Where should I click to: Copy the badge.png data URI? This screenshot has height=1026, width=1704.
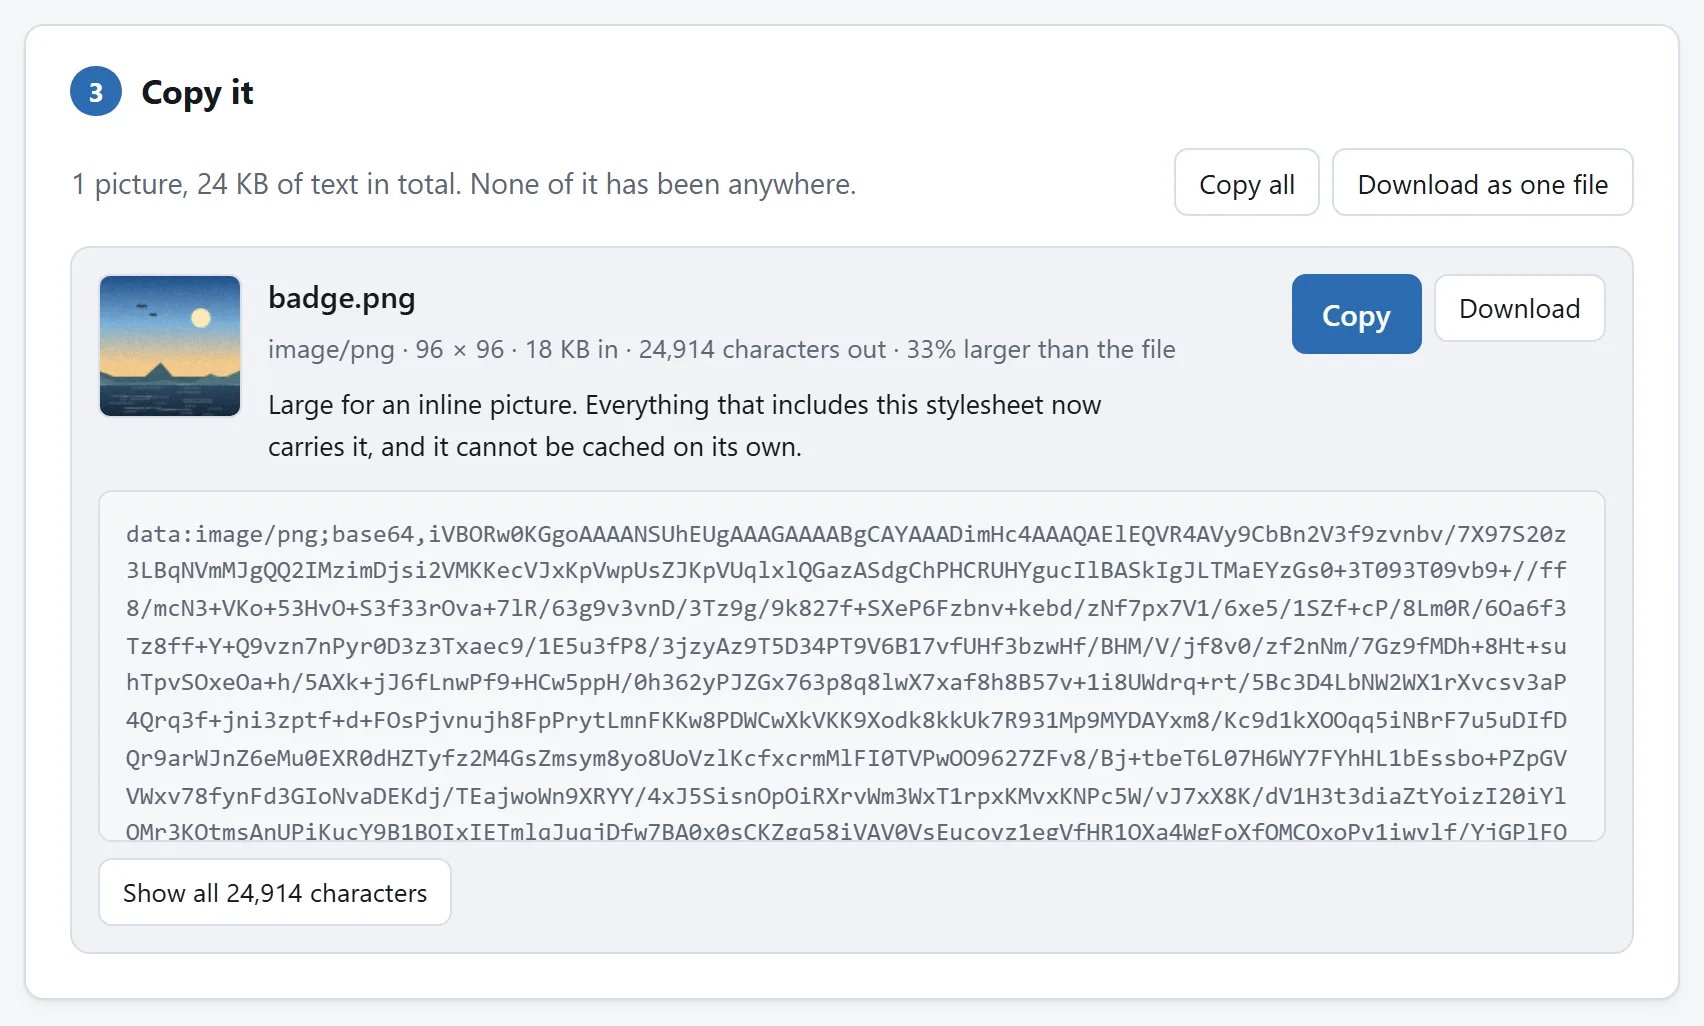(1356, 314)
